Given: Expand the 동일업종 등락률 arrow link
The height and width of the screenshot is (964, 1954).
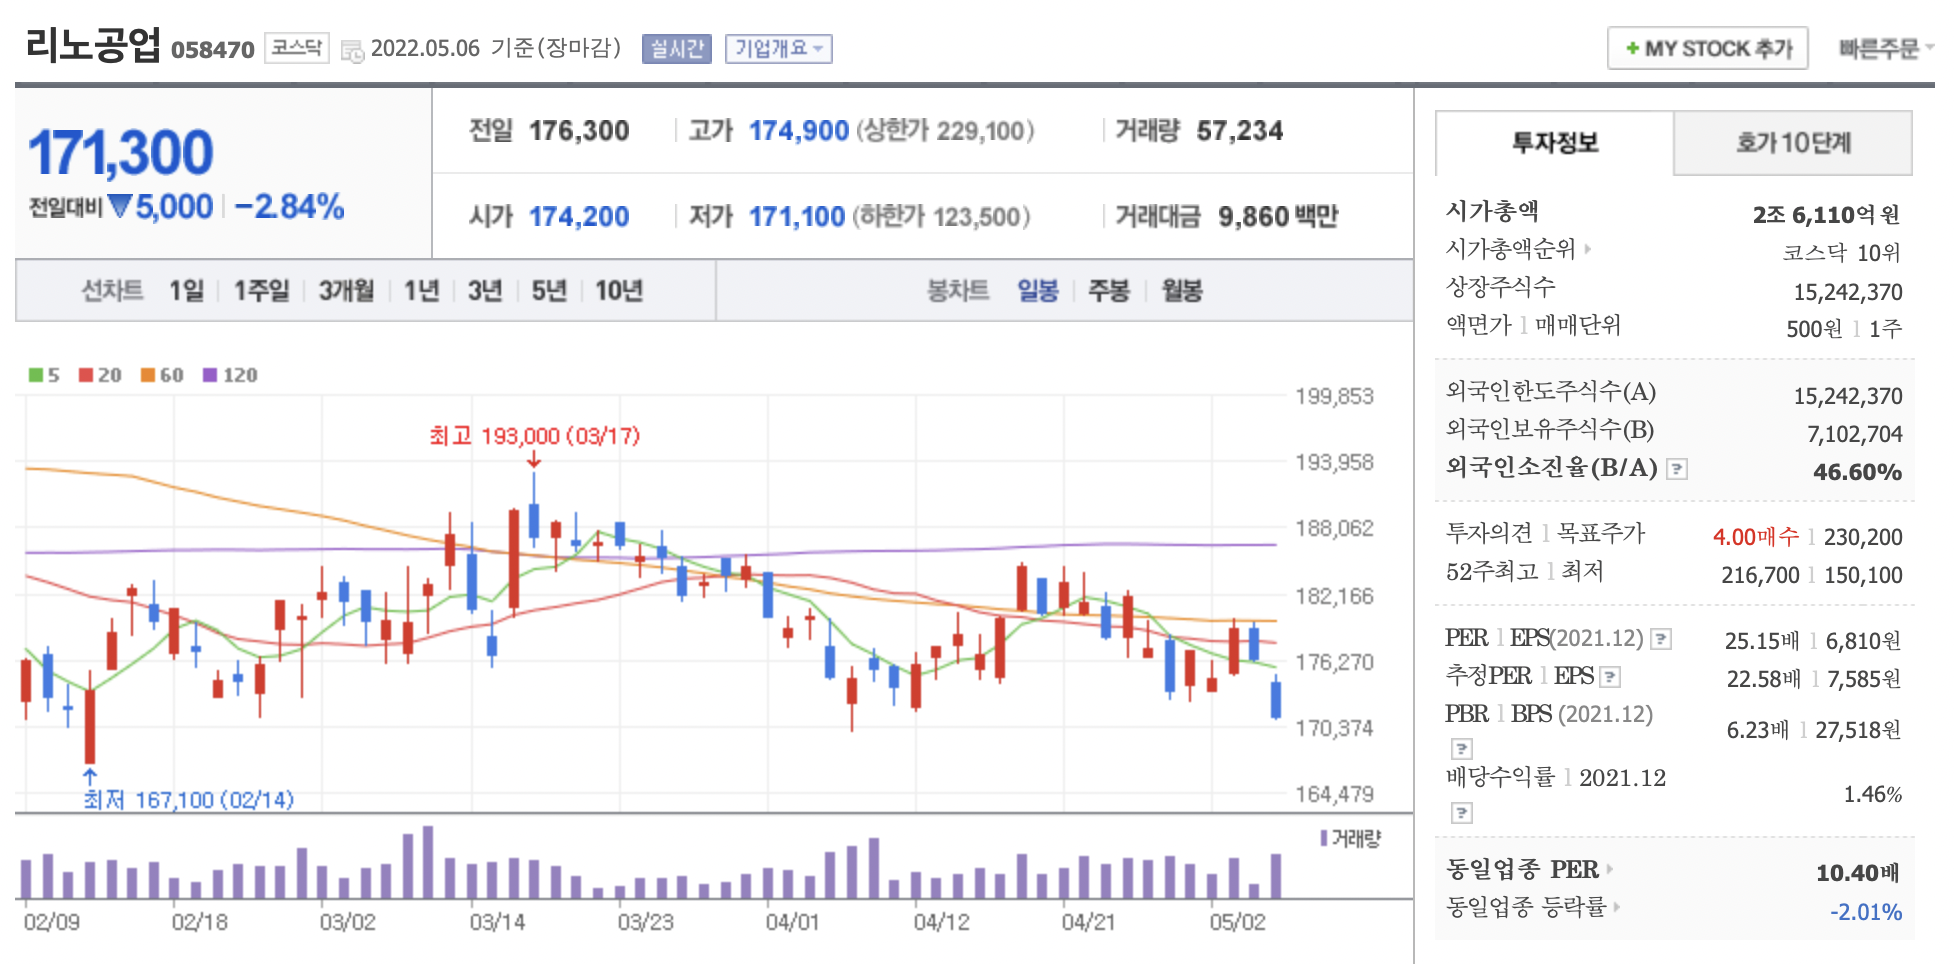Looking at the screenshot, I should tap(1616, 907).
